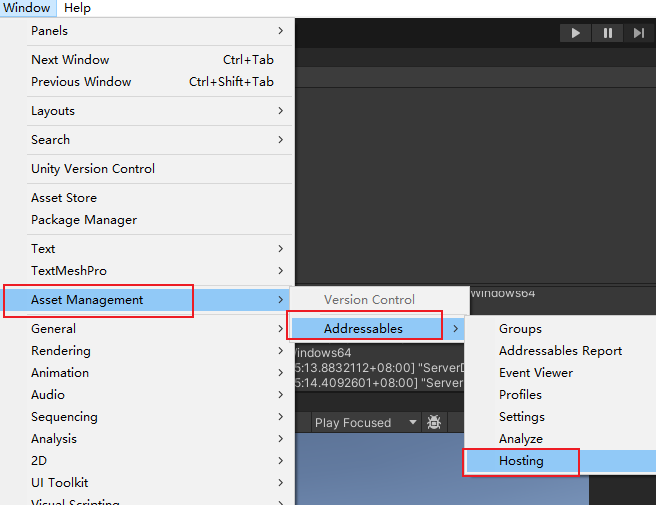Open the Help menu in the menu bar
Viewport: 656px width, 505px height.
[x=77, y=8]
